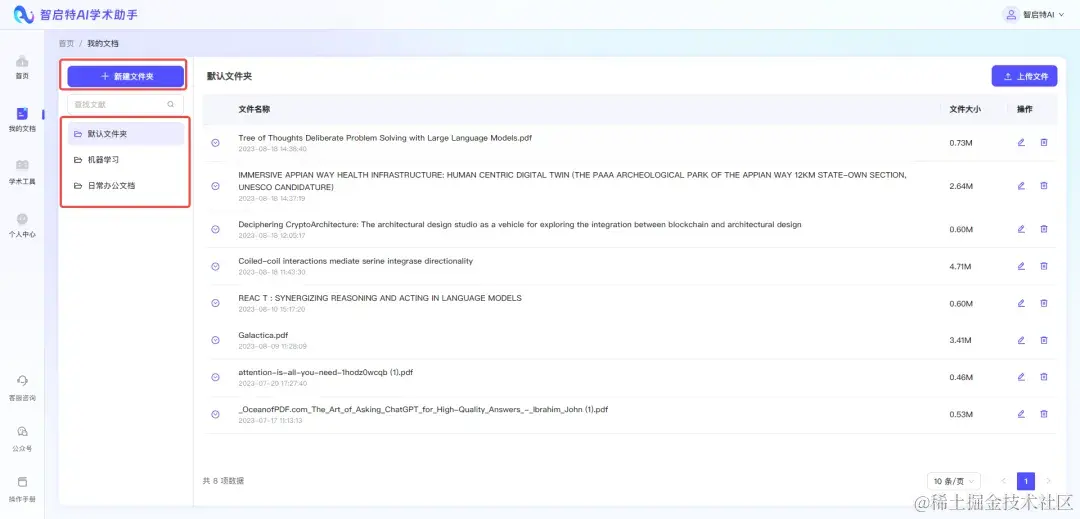1080x519 pixels.
Task: Click page 1 in pagination
Action: click(x=1026, y=481)
